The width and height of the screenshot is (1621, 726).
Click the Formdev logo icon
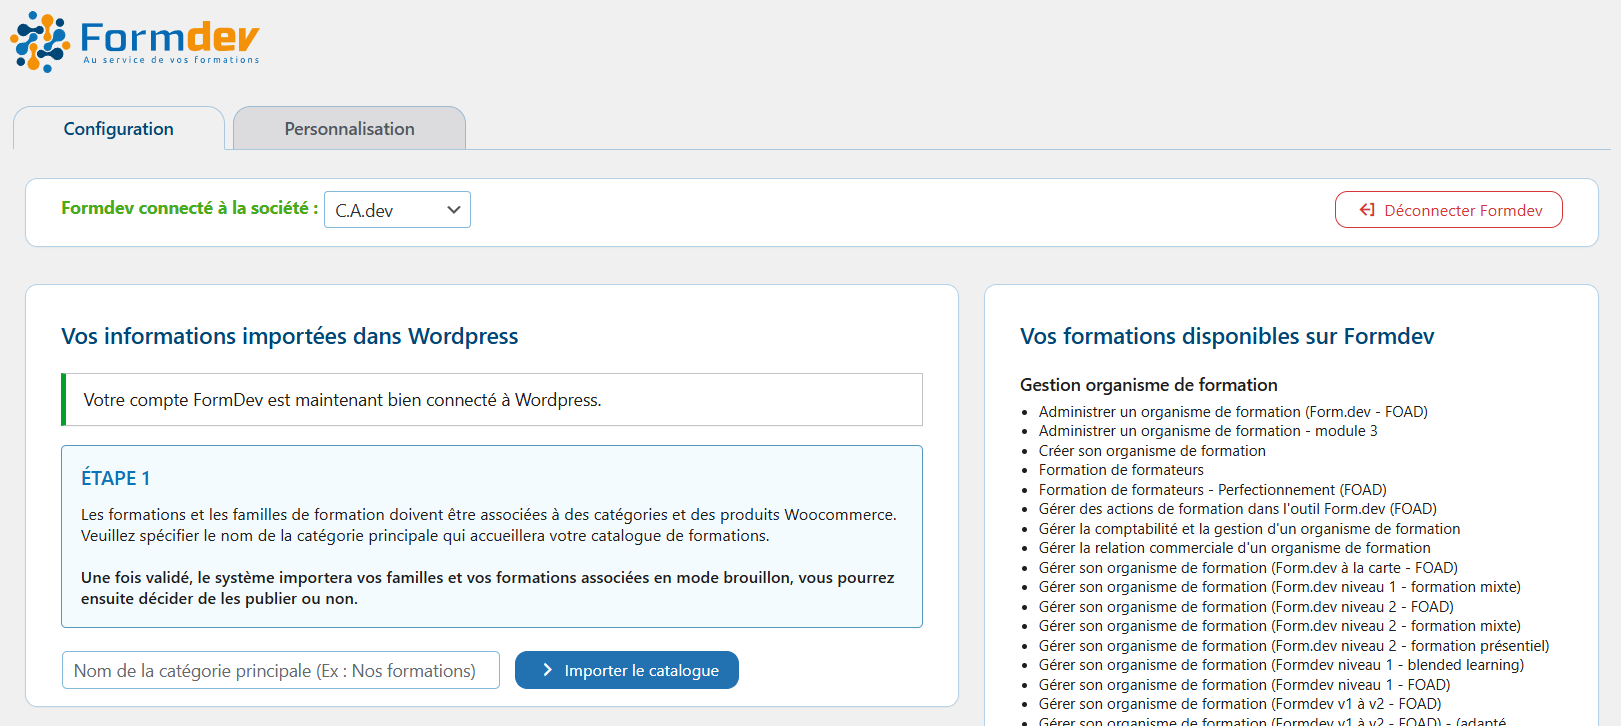point(40,42)
